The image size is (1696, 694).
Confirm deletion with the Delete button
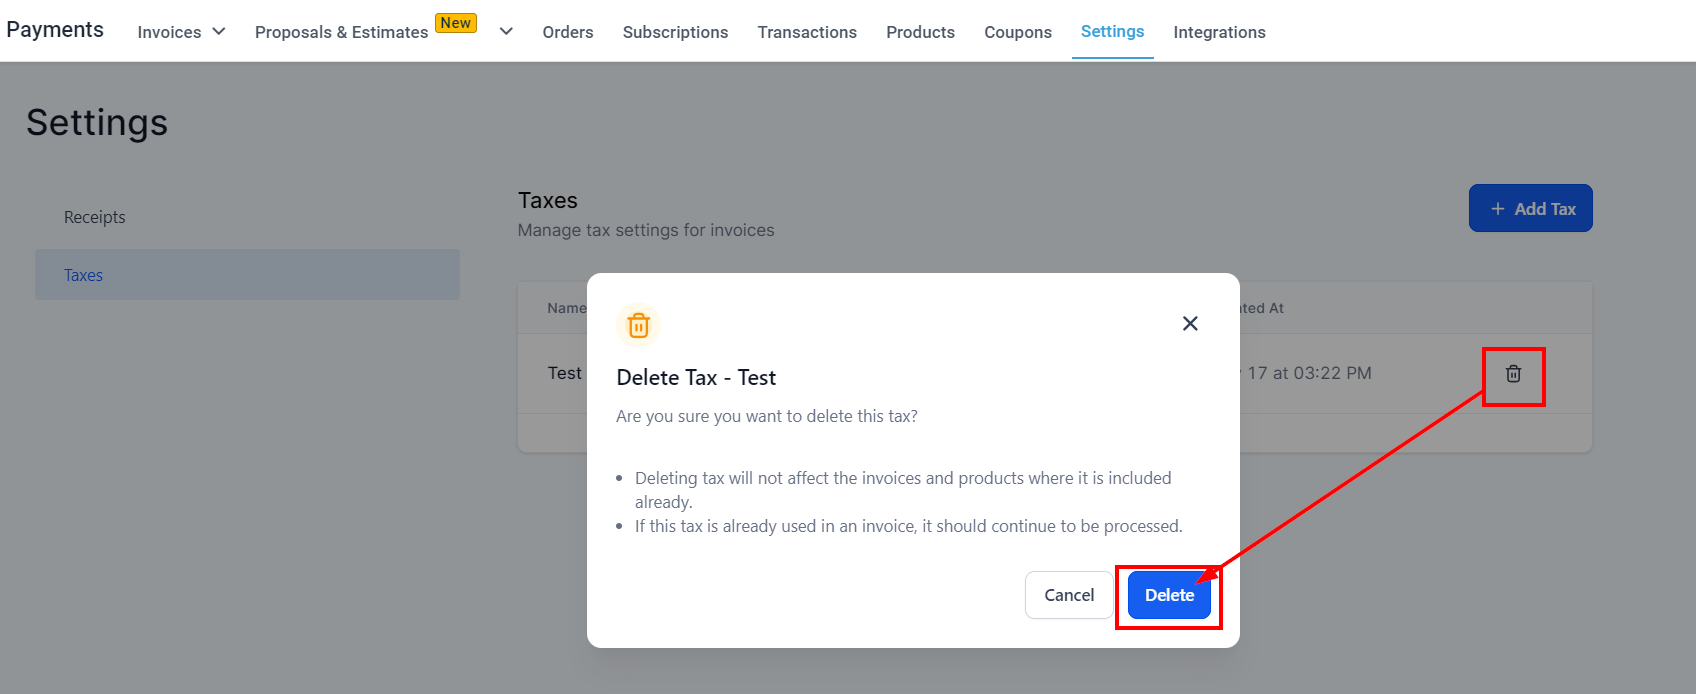point(1169,595)
